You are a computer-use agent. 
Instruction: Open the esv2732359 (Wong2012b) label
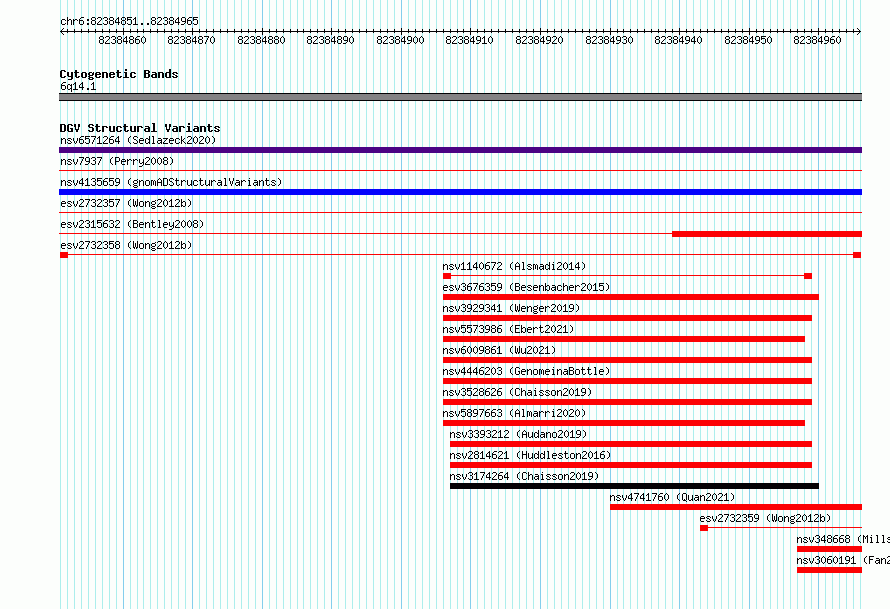point(765,518)
